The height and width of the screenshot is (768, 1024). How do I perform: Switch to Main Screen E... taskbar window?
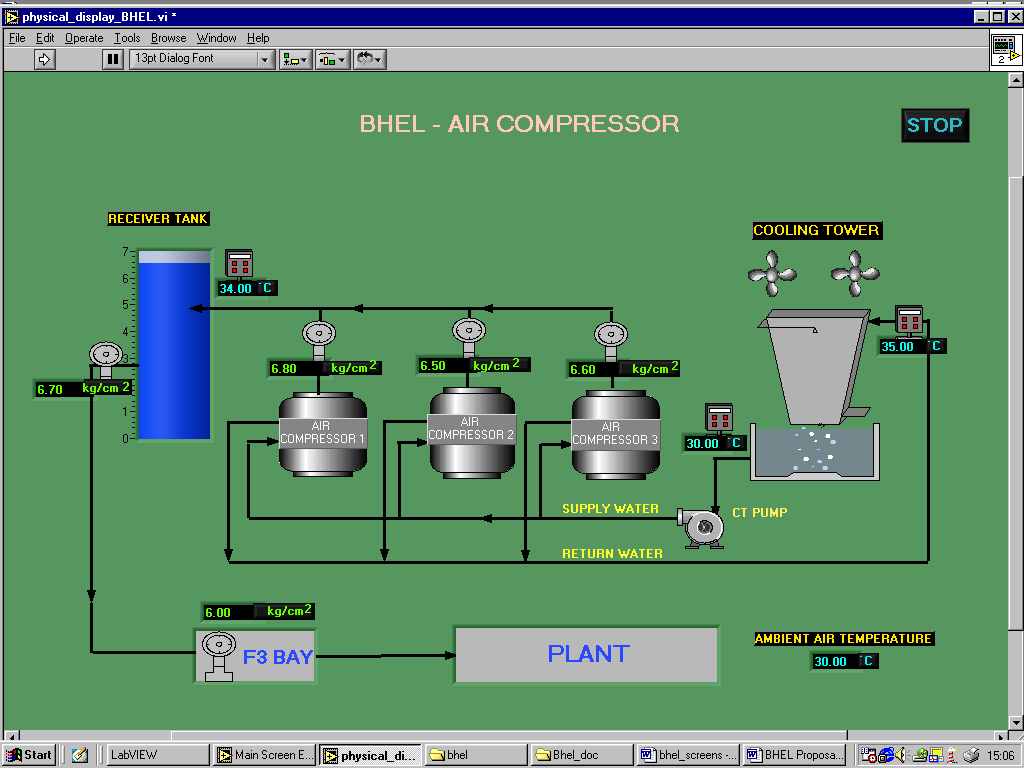(264, 755)
